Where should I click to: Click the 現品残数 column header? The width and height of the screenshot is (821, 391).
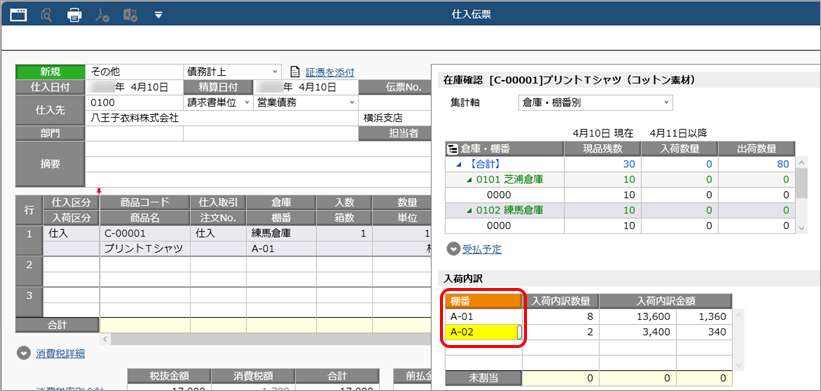pos(603,149)
